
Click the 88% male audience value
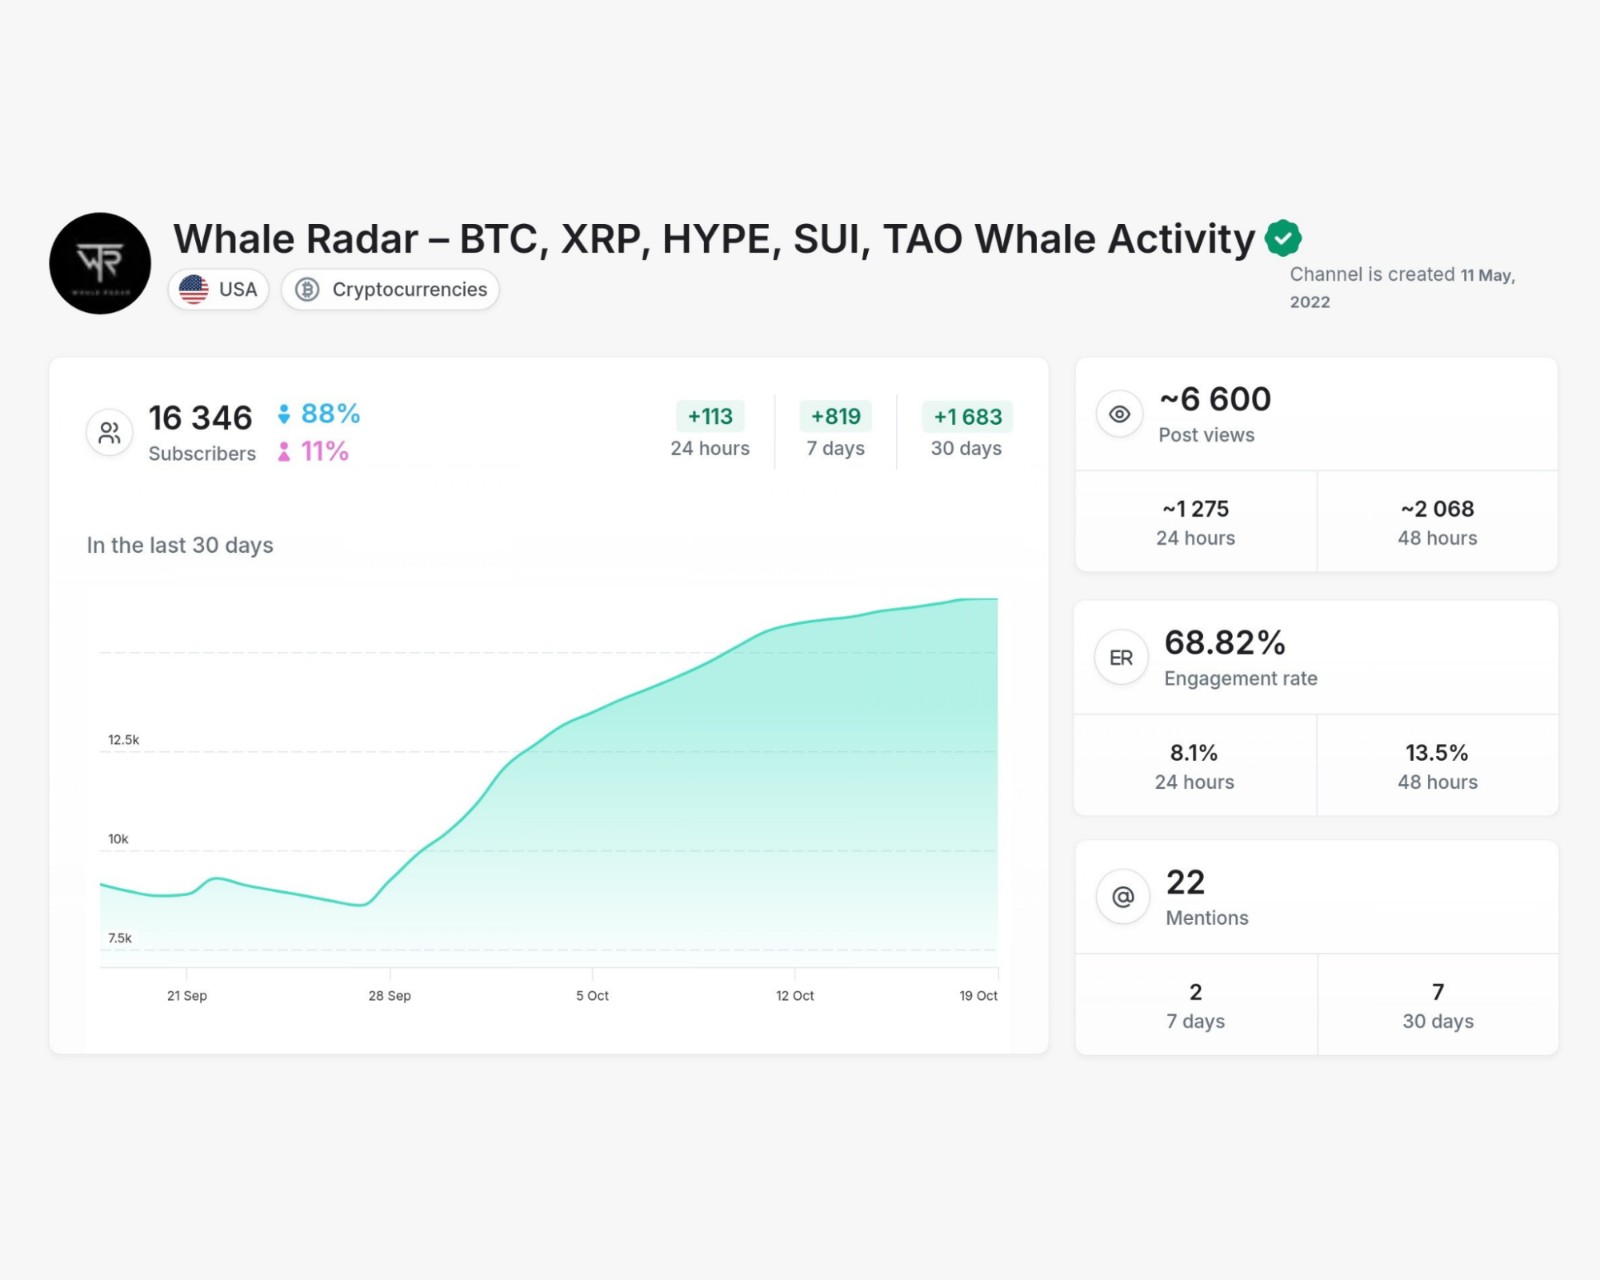pyautogui.click(x=330, y=414)
